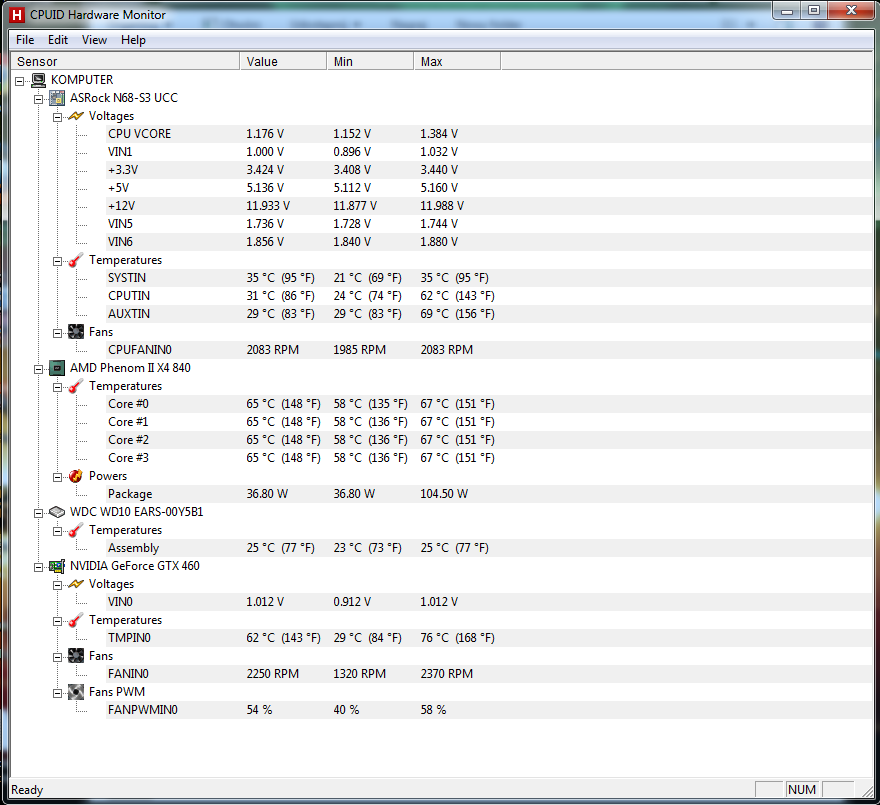The height and width of the screenshot is (805, 880).
Task: Click the thermometer icon under NVIDIA GeForce GTX 460
Action: [76, 620]
